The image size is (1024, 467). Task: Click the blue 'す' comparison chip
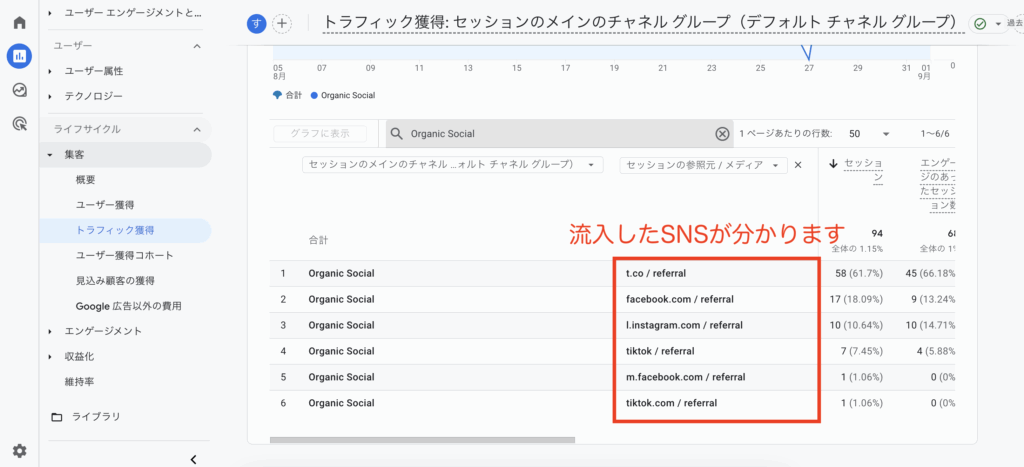click(257, 24)
